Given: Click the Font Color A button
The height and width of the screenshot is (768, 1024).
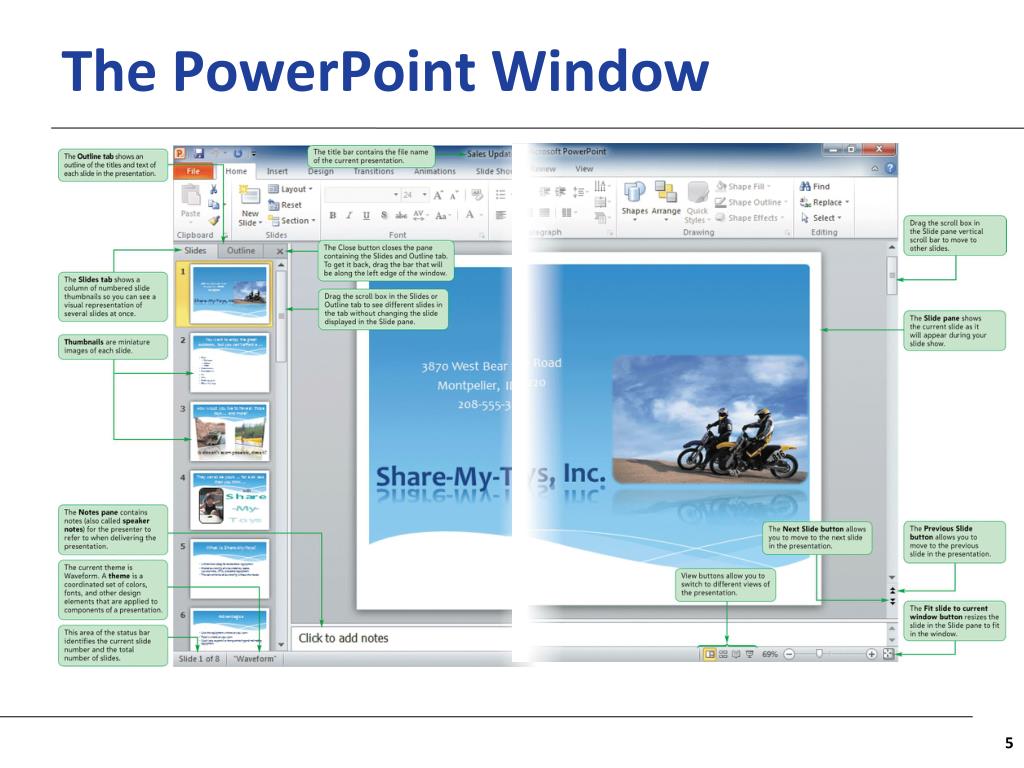Looking at the screenshot, I should (472, 215).
